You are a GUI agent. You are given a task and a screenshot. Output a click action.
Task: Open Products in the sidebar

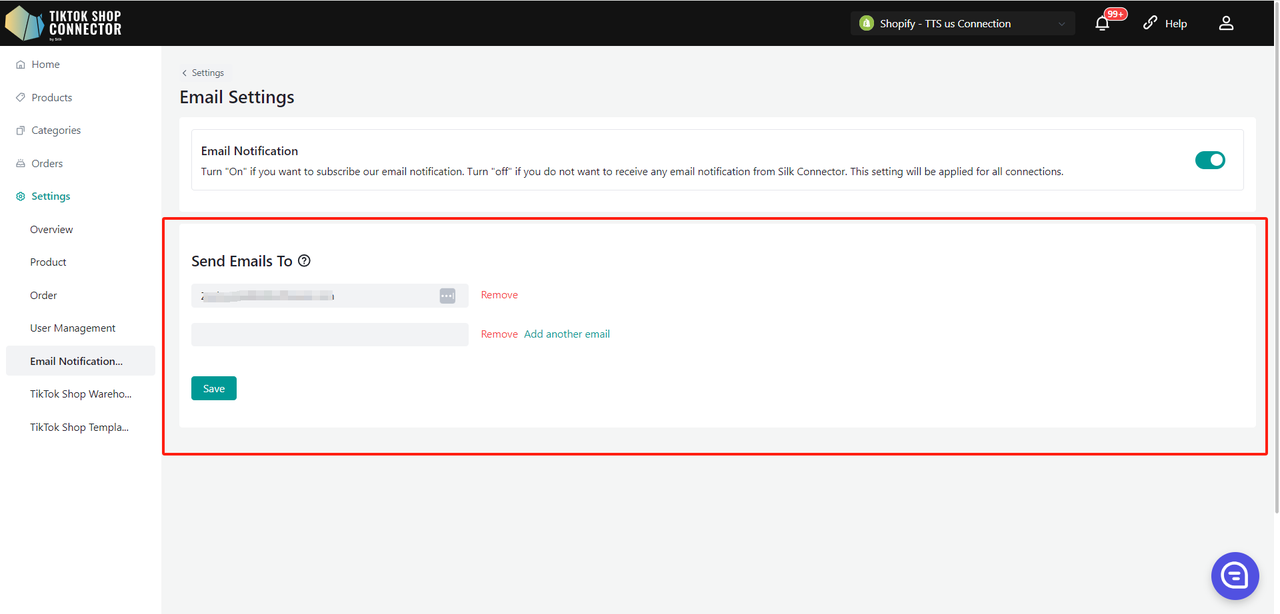click(x=51, y=98)
